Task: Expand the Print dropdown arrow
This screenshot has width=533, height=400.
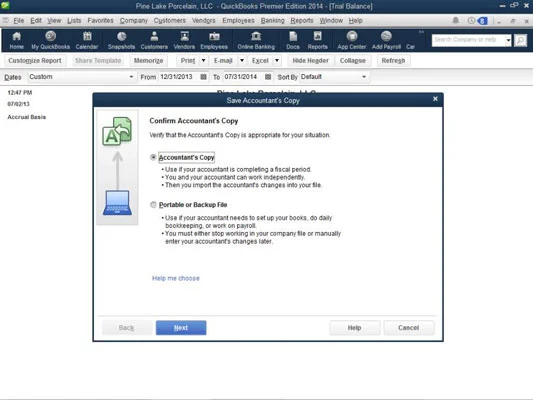Action: point(203,60)
